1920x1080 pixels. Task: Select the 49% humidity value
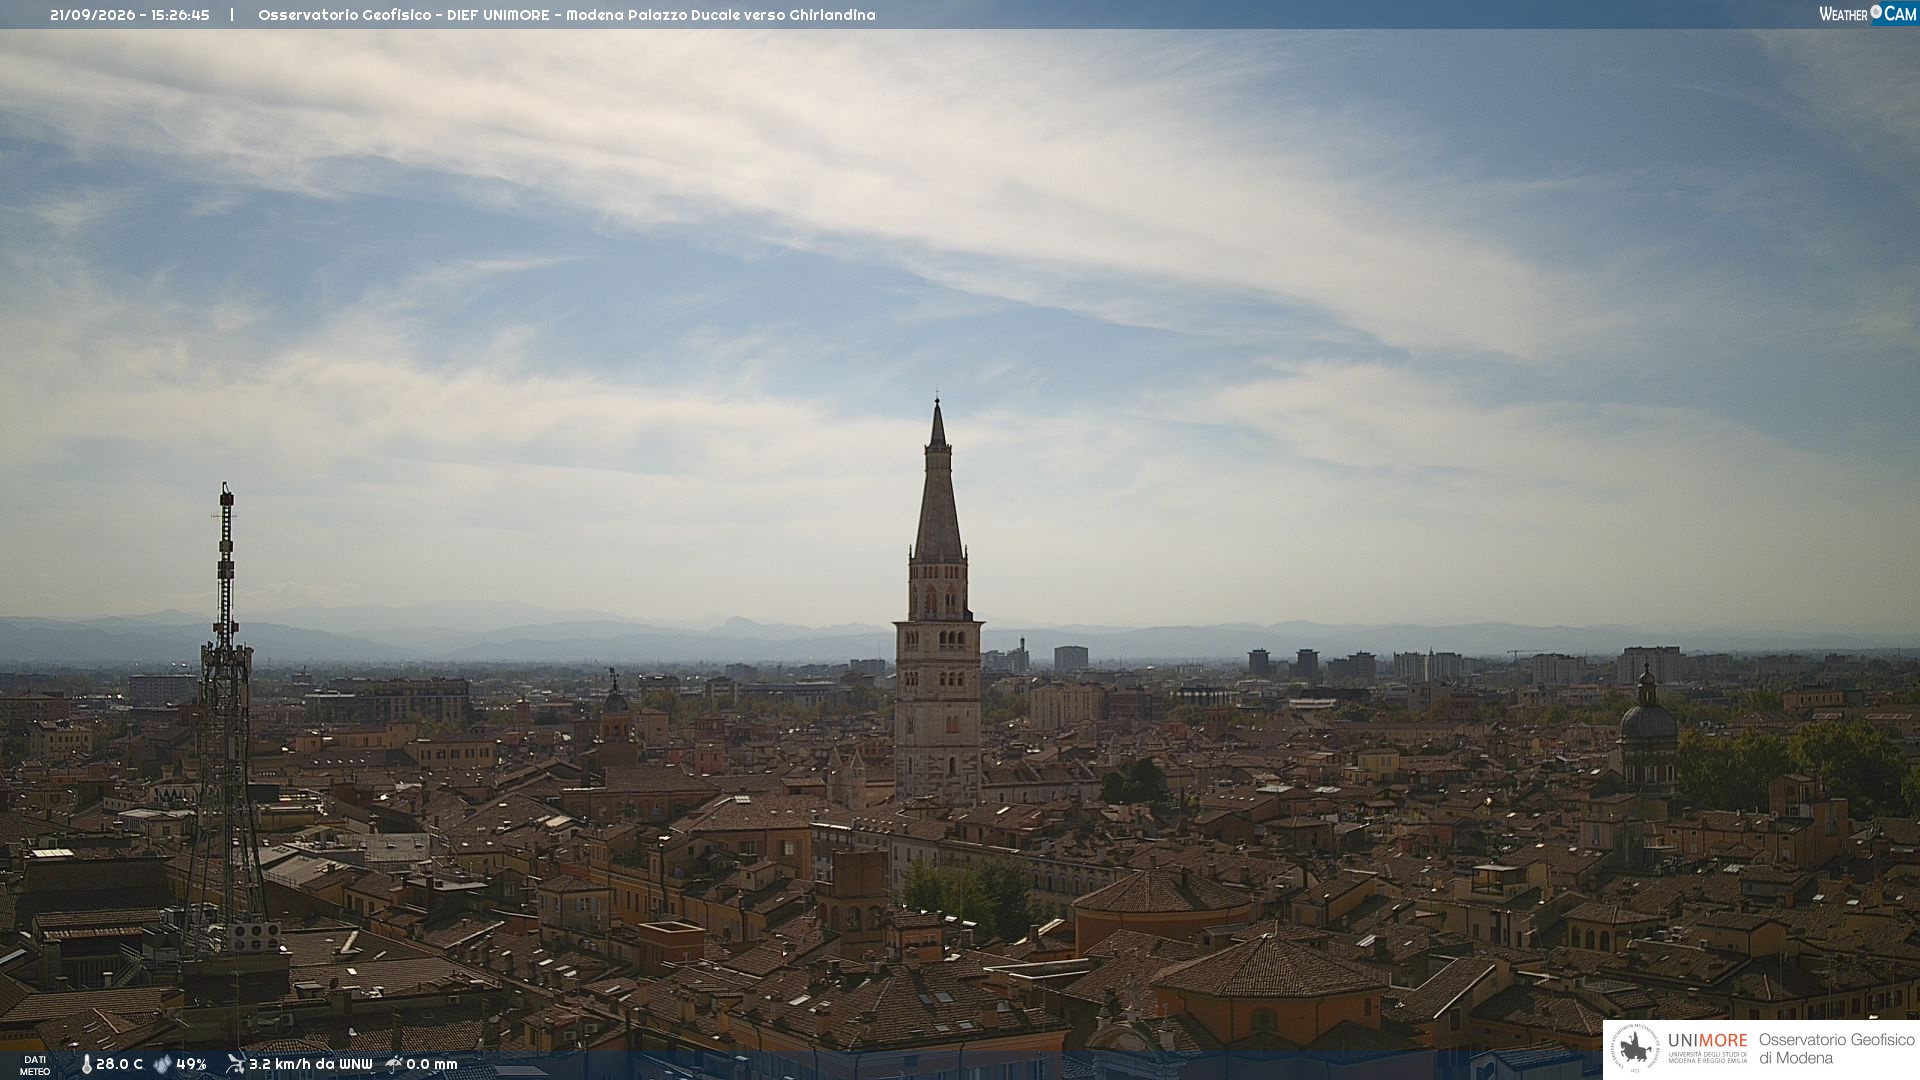(191, 1064)
